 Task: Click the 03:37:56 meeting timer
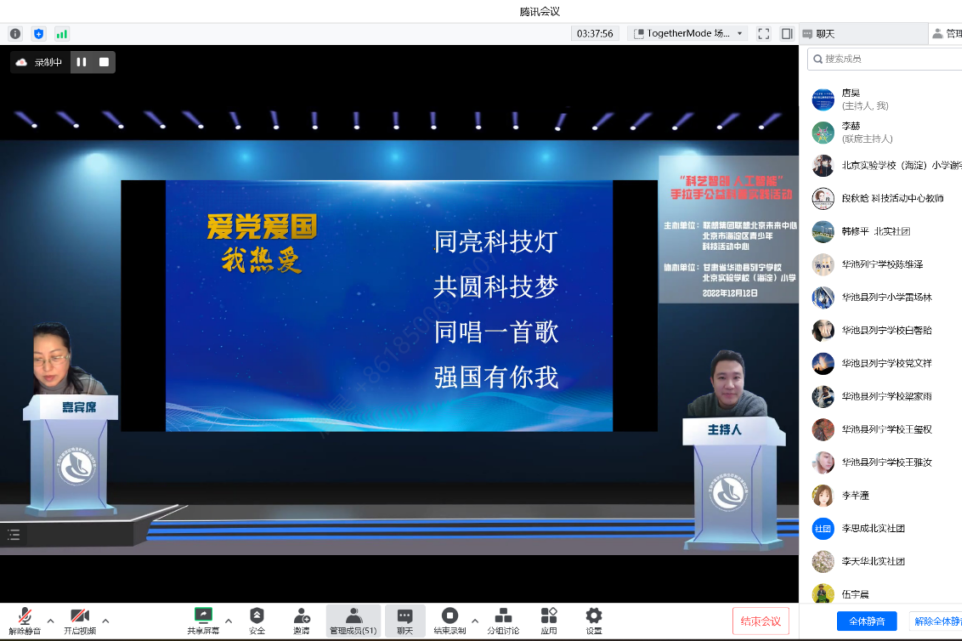(595, 34)
